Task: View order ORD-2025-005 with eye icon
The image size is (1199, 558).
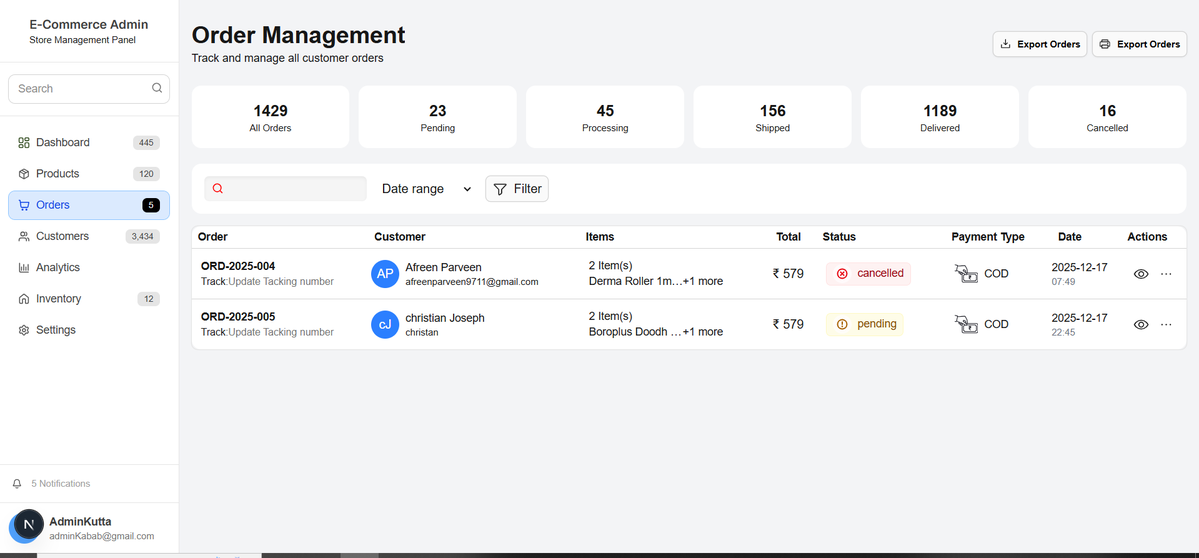Action: coord(1141,324)
